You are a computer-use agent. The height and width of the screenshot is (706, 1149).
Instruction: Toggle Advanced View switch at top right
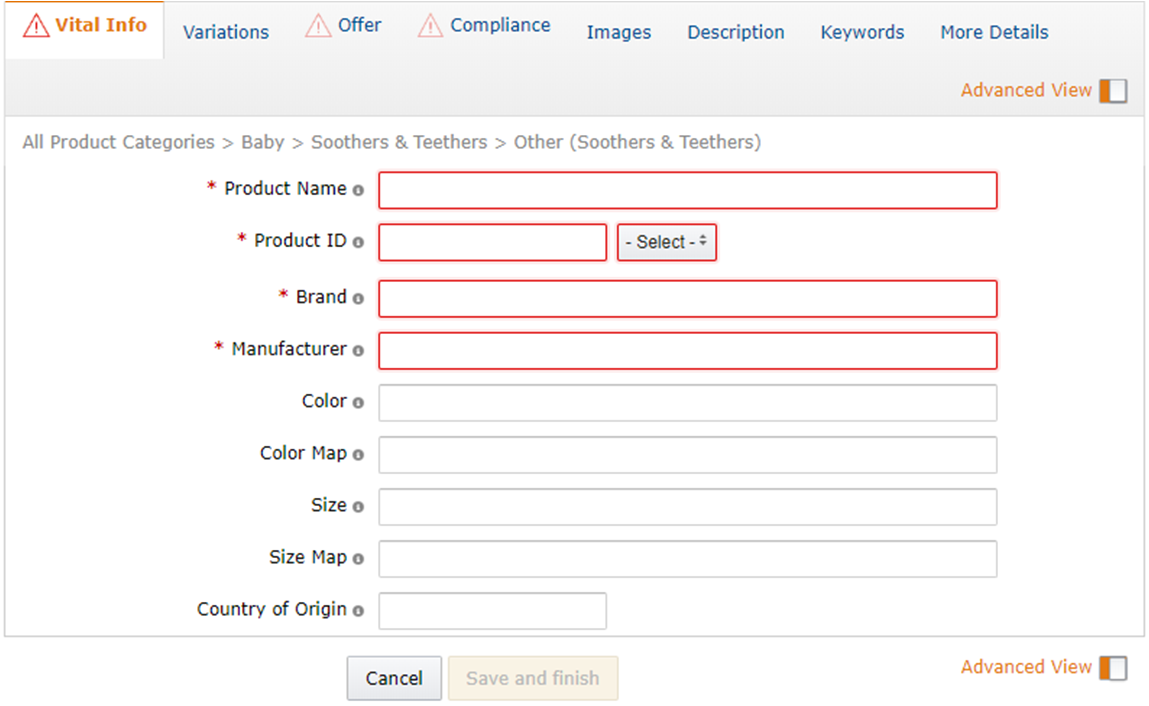(1112, 91)
